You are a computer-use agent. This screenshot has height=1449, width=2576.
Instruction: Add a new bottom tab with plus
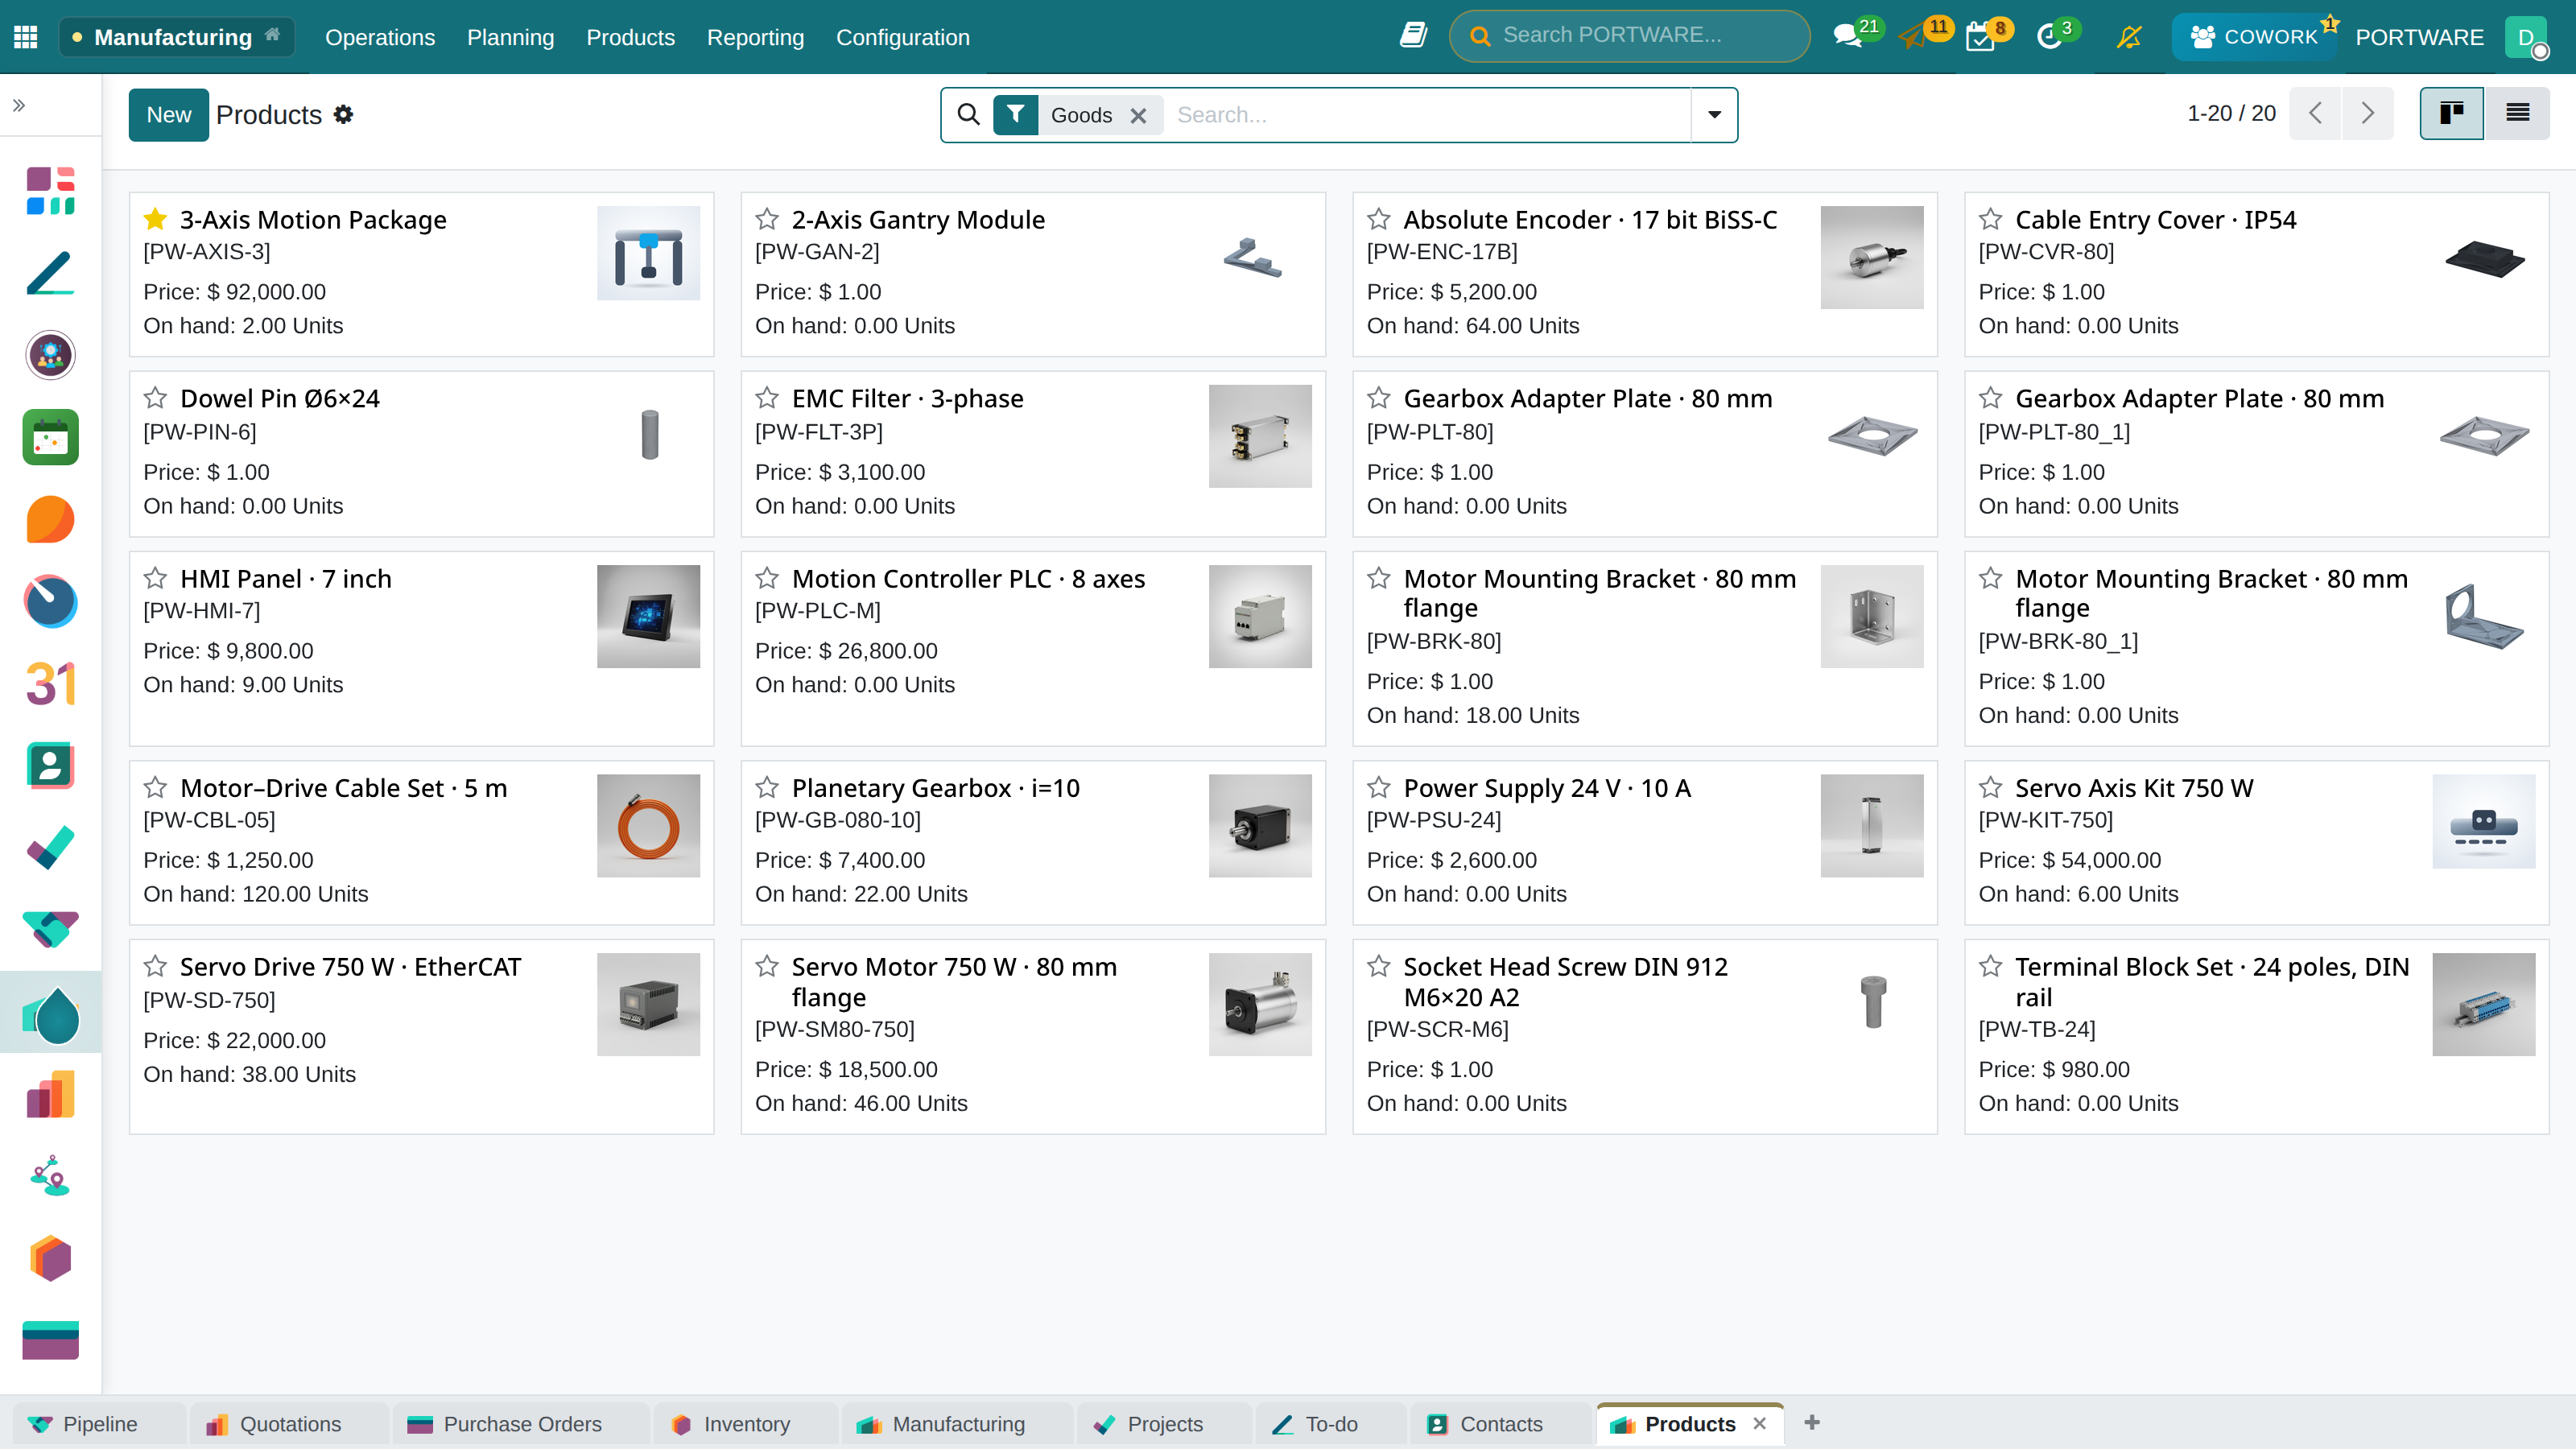point(1812,1423)
